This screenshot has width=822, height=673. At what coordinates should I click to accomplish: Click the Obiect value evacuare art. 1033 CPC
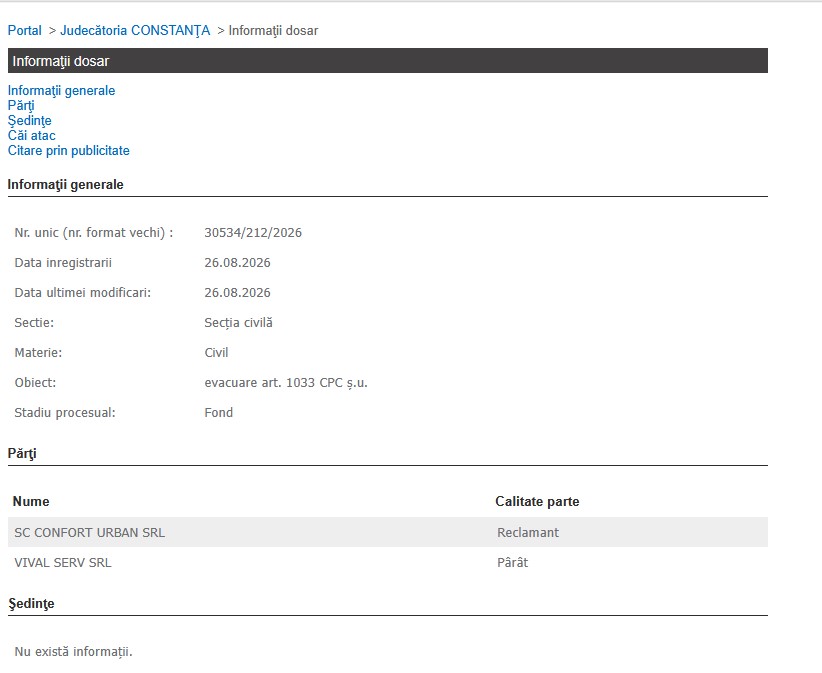(x=286, y=383)
